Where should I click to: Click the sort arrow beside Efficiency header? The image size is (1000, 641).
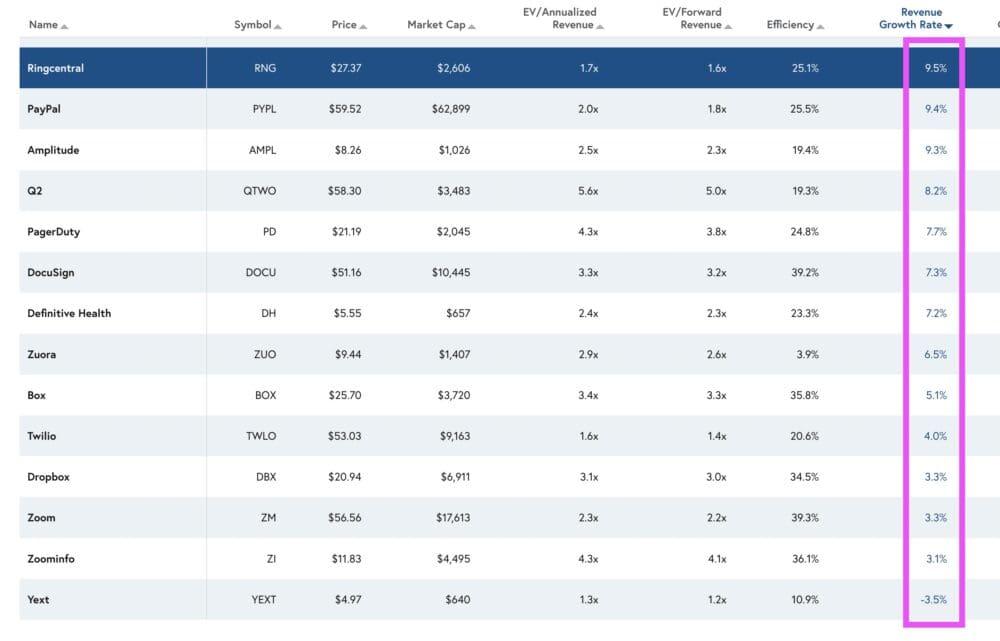[x=821, y=26]
